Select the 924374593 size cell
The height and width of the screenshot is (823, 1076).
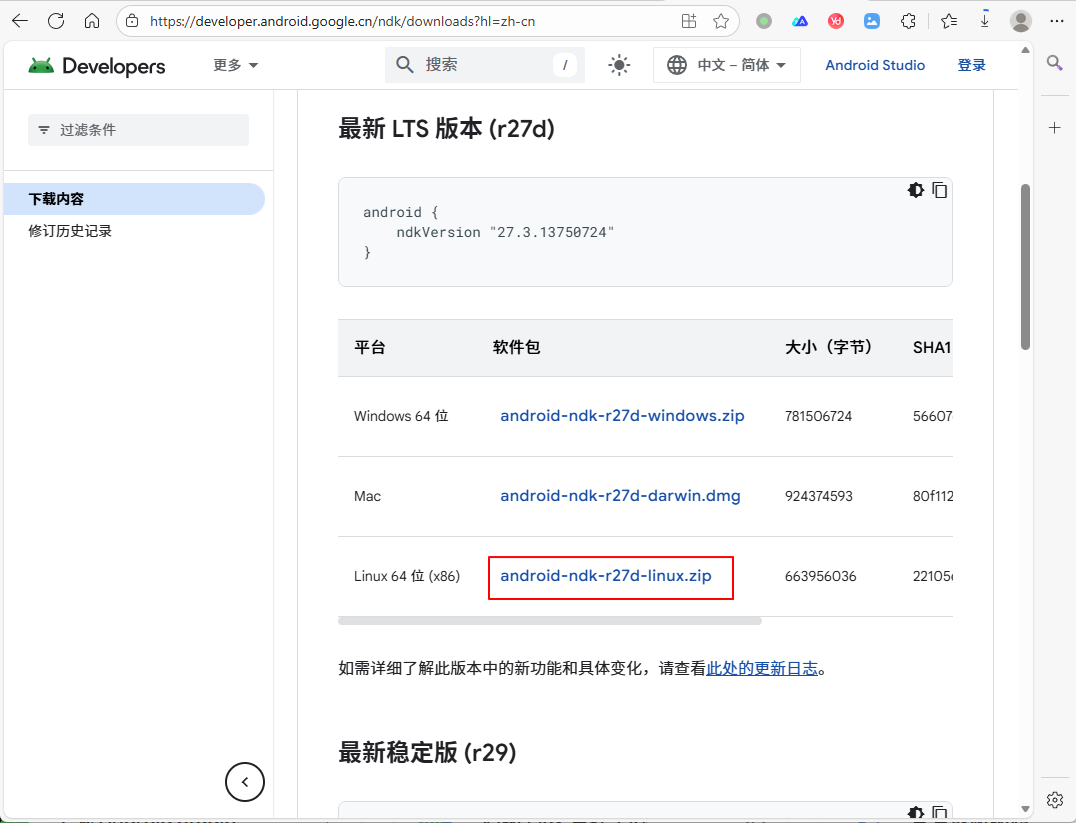[819, 496]
